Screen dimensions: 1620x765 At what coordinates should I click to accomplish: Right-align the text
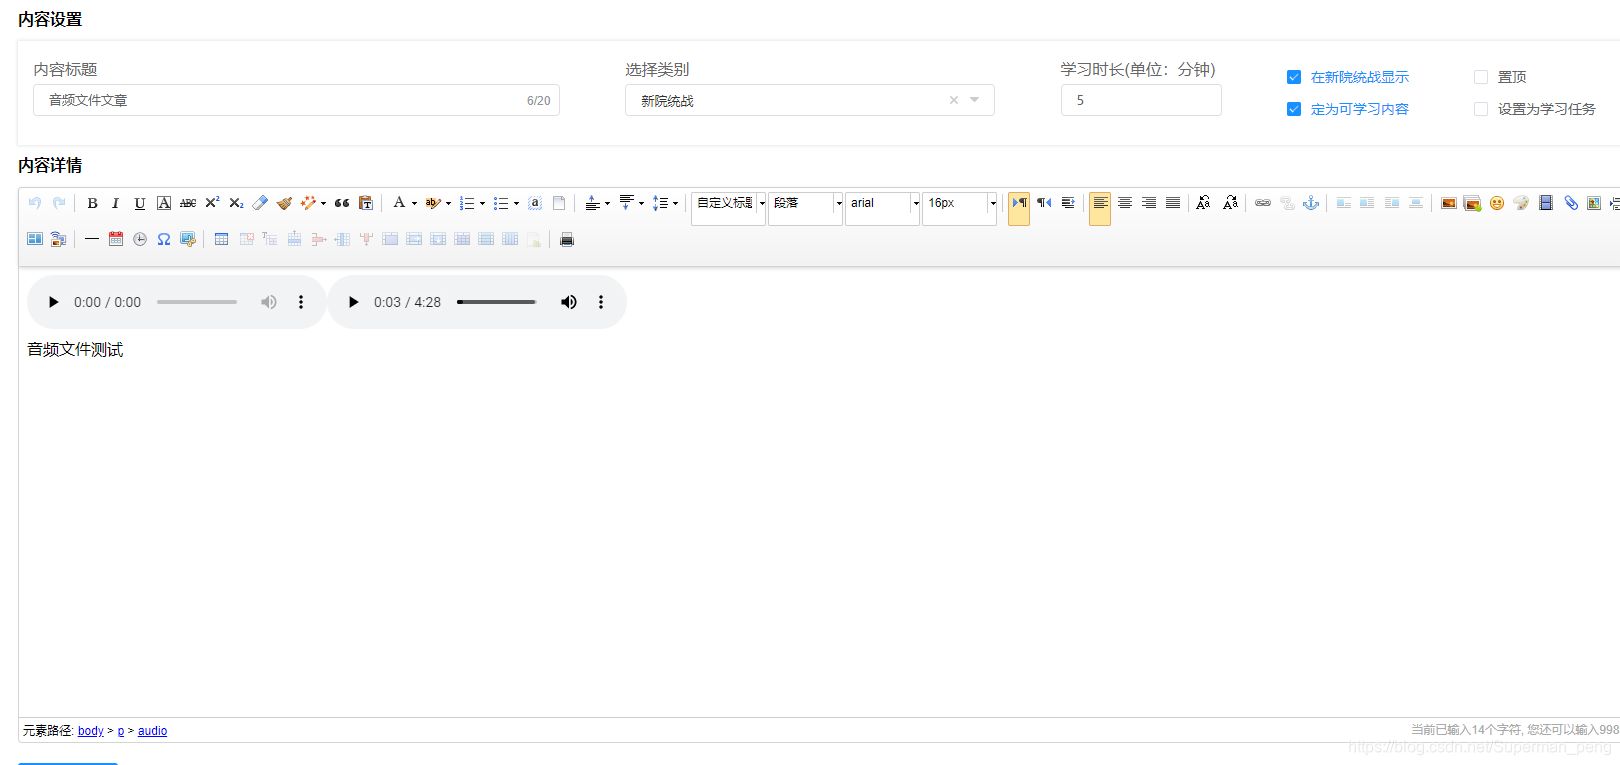(x=1149, y=203)
